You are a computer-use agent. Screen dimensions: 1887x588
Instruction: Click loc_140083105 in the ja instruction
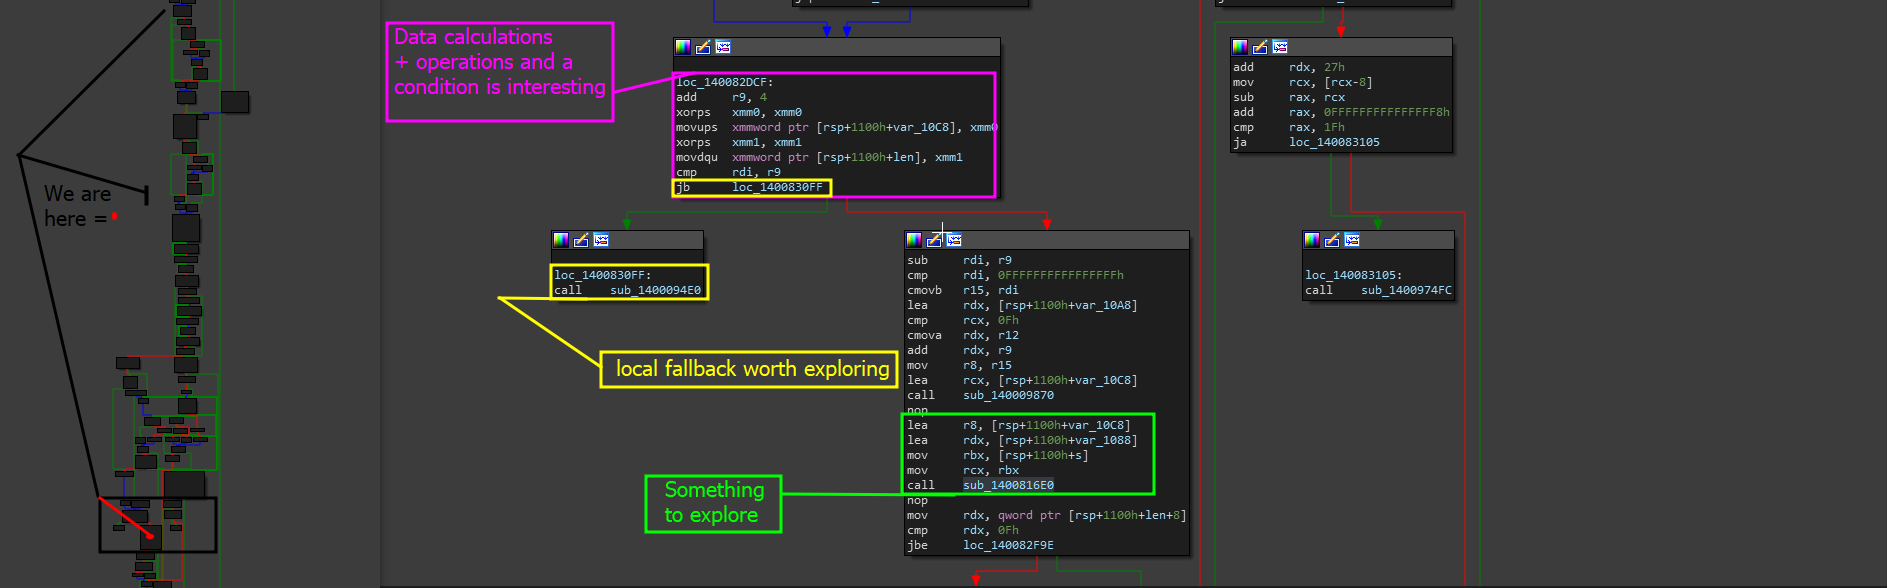(x=1334, y=142)
